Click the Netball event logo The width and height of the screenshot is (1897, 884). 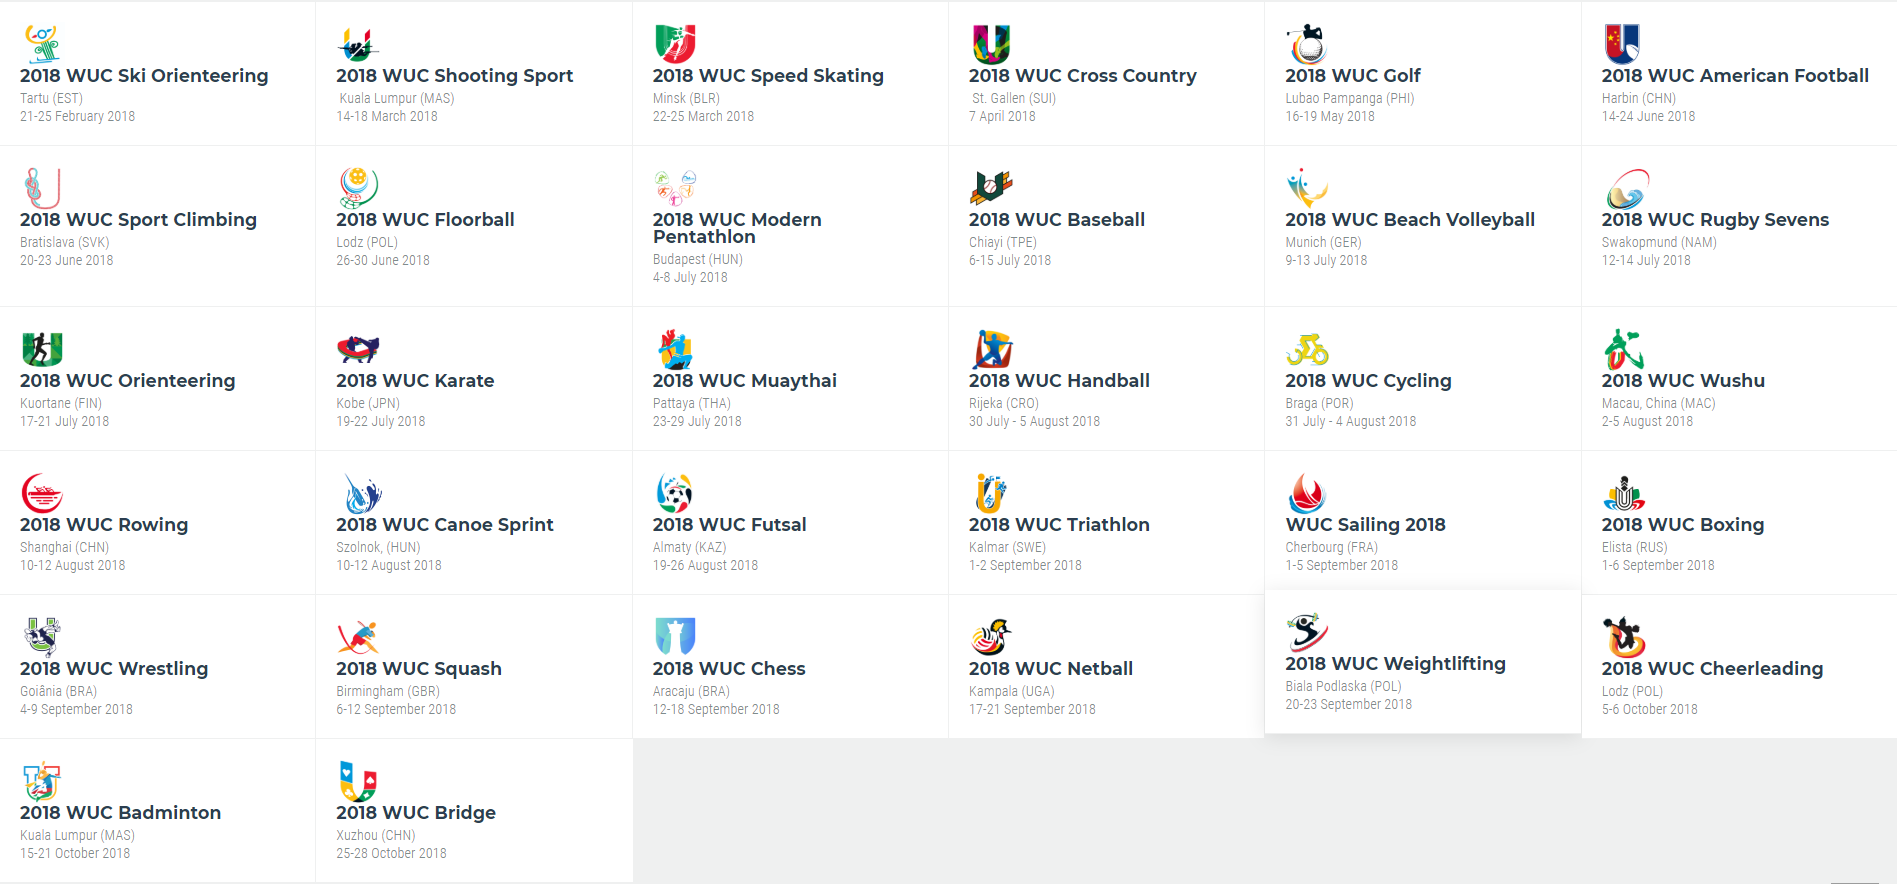click(x=991, y=637)
